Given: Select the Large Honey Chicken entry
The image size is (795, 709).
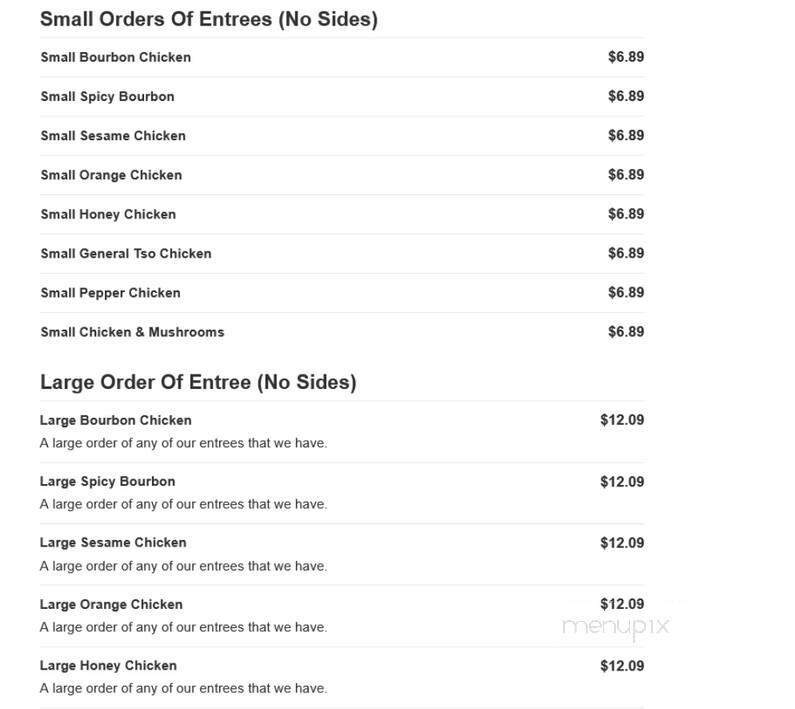Looking at the screenshot, I should tap(108, 665).
